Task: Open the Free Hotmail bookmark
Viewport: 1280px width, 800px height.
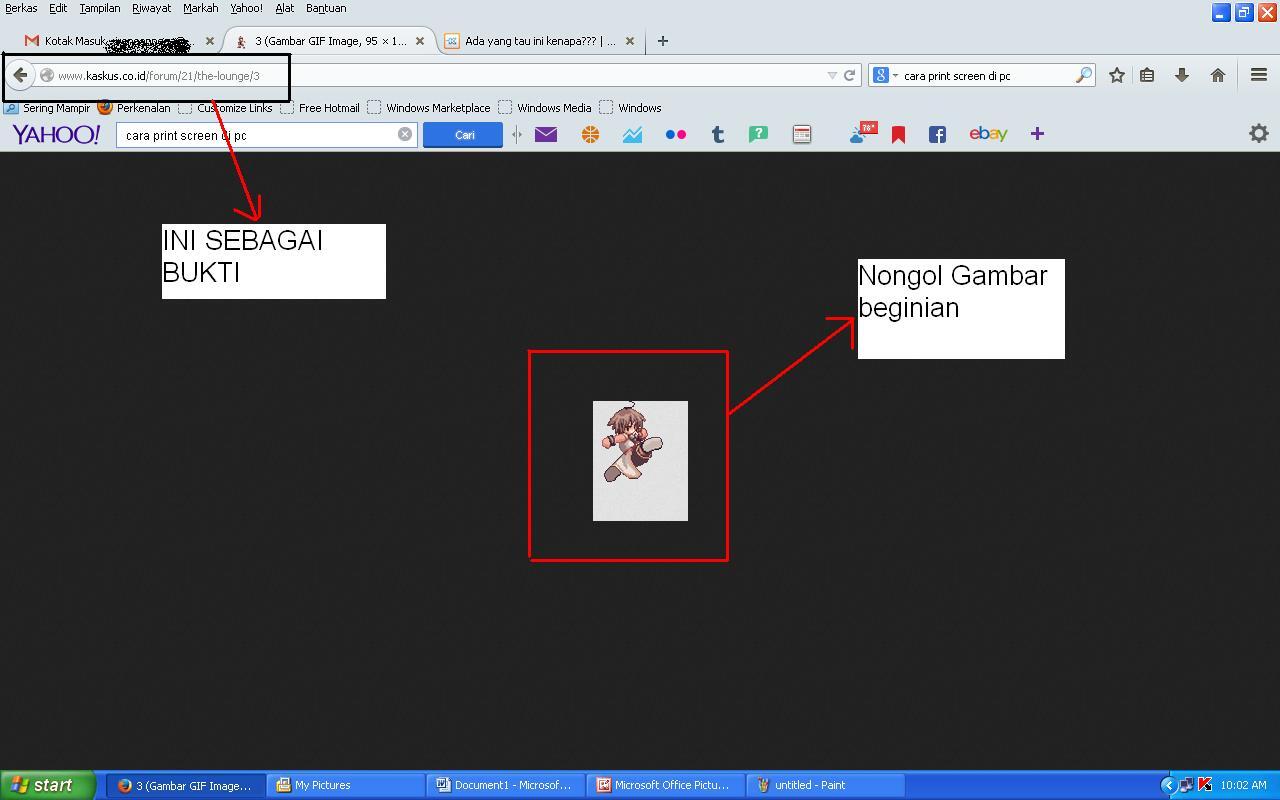Action: pyautogui.click(x=320, y=107)
